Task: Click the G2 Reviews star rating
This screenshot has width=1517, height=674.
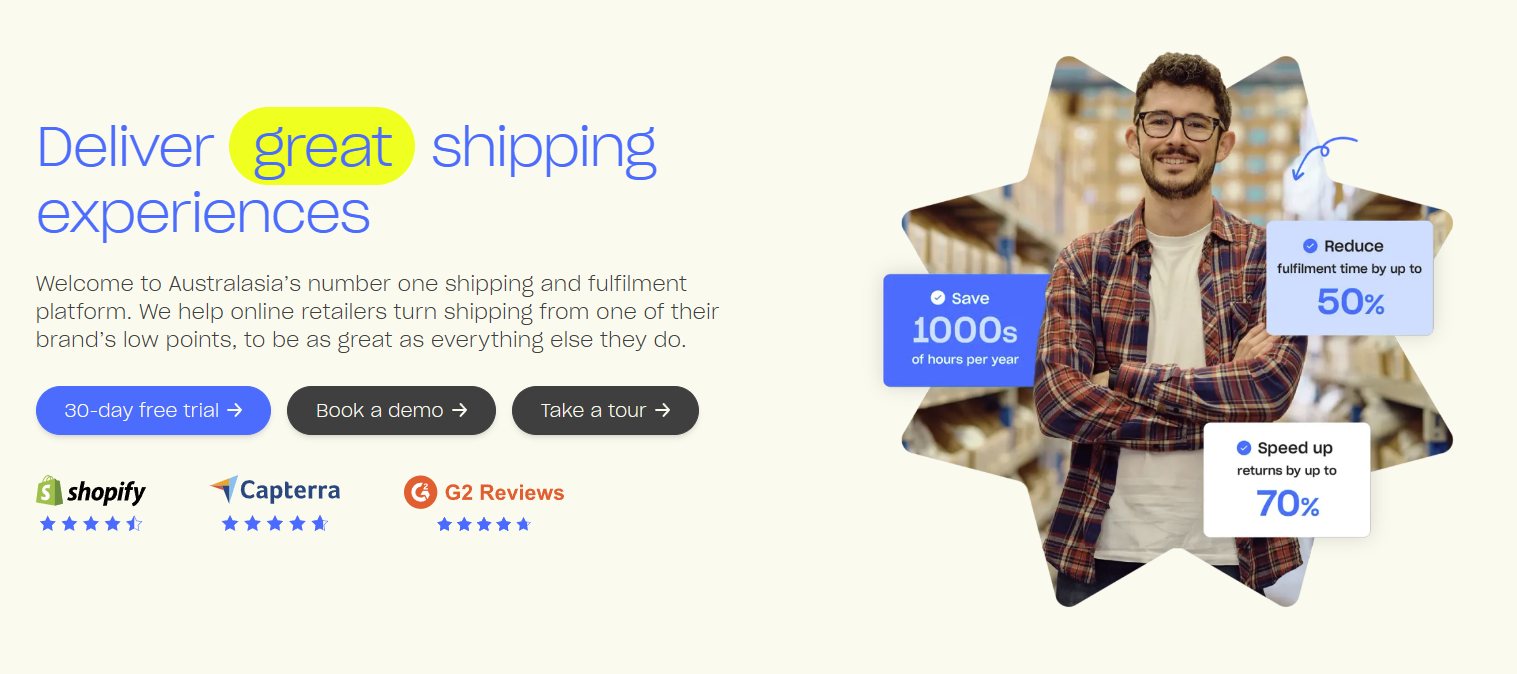Action: [x=484, y=524]
